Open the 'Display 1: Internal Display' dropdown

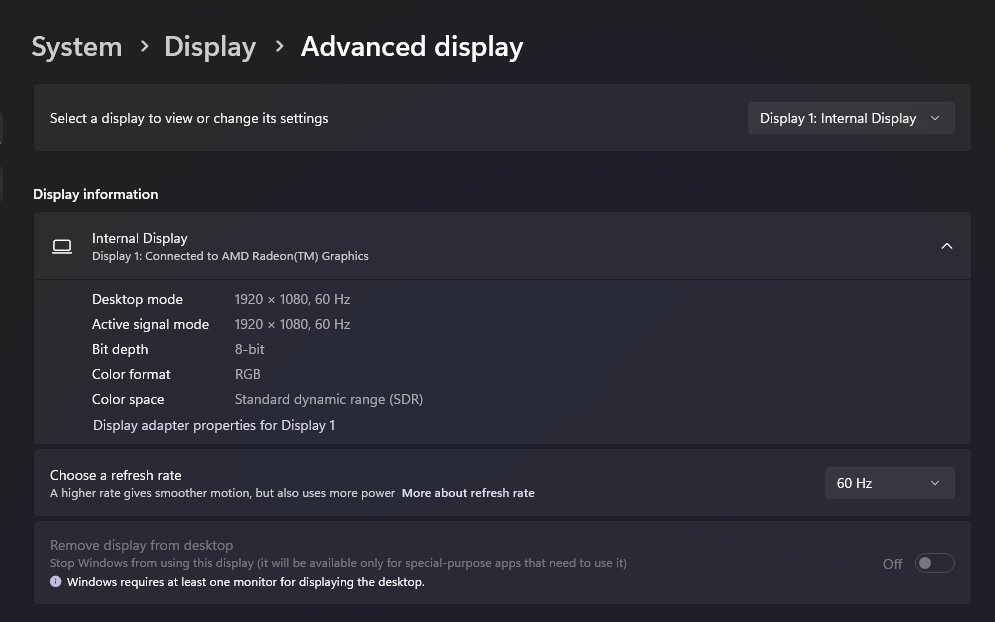[851, 118]
